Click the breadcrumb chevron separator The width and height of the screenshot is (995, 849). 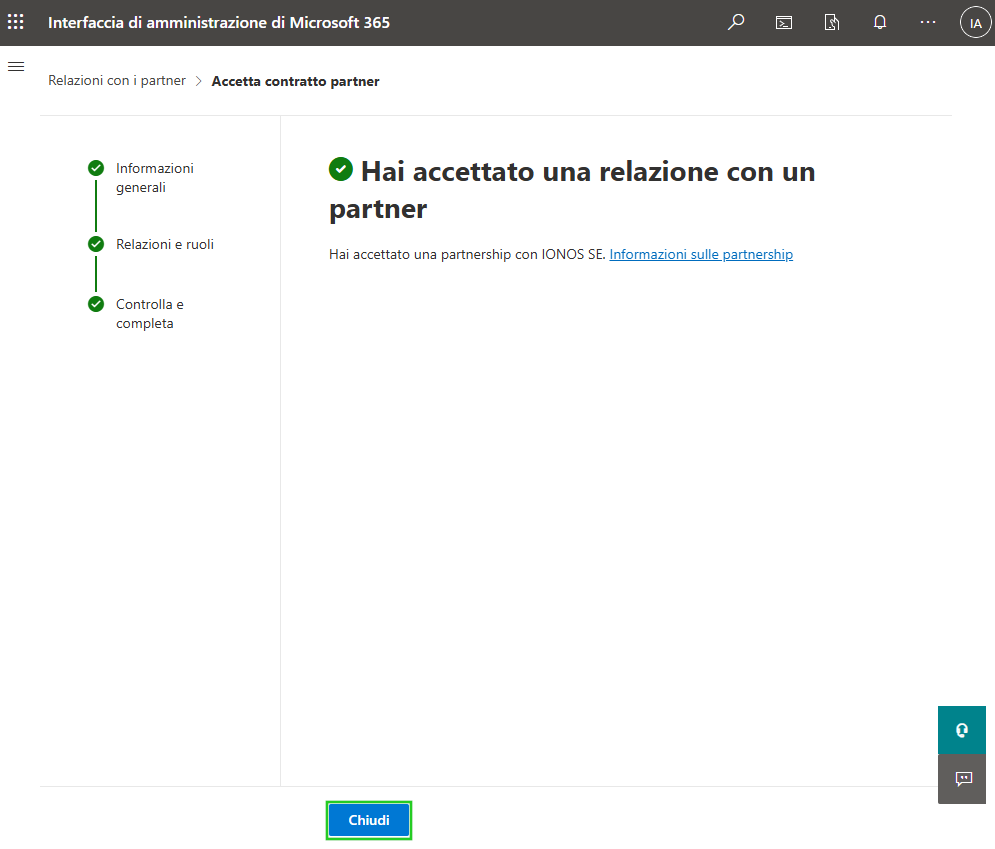[199, 81]
